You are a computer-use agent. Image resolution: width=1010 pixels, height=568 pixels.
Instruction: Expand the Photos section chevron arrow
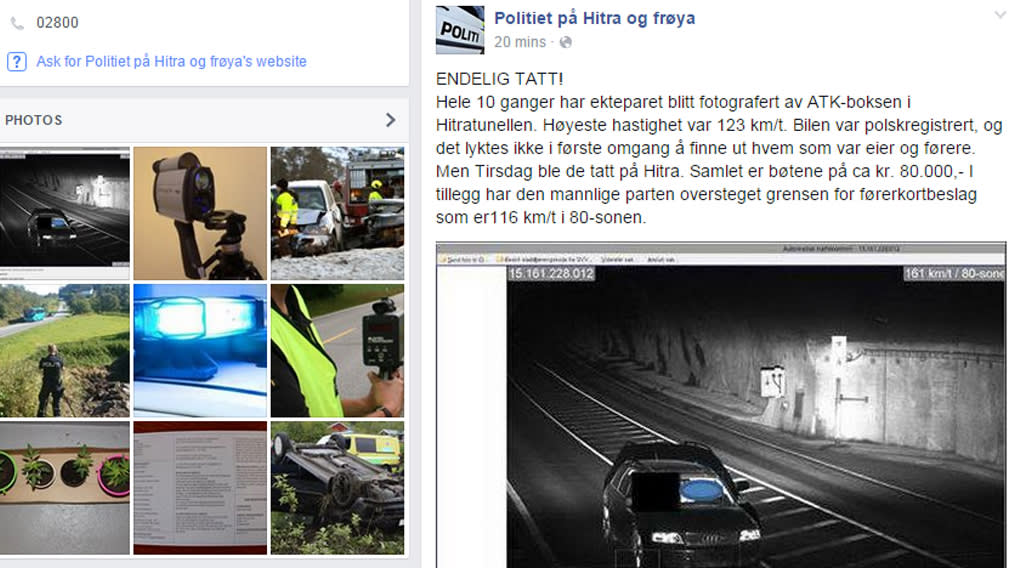pos(390,120)
